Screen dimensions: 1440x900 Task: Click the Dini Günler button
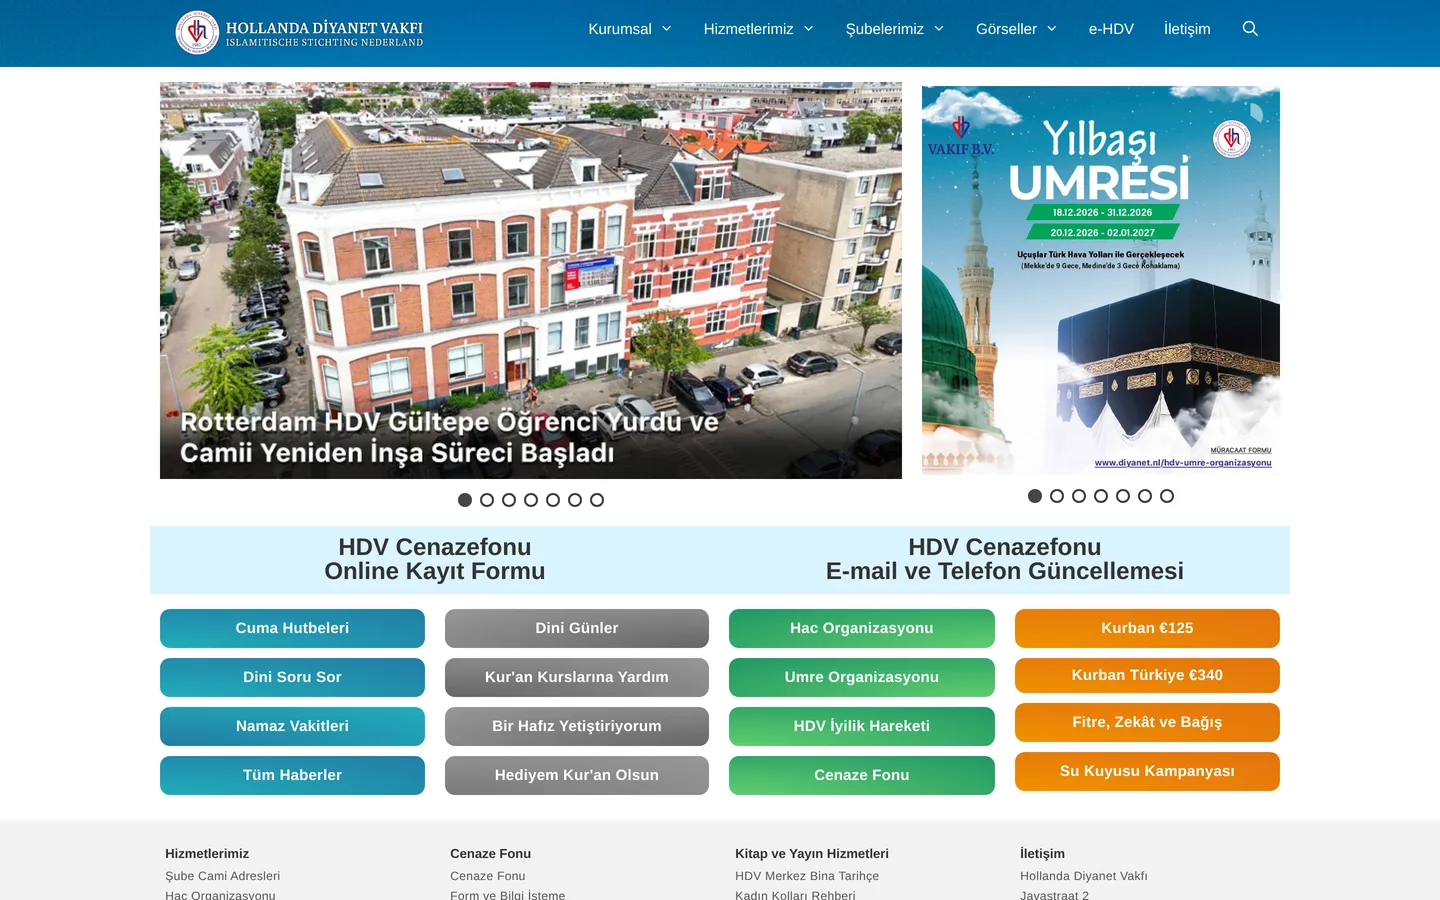click(577, 628)
